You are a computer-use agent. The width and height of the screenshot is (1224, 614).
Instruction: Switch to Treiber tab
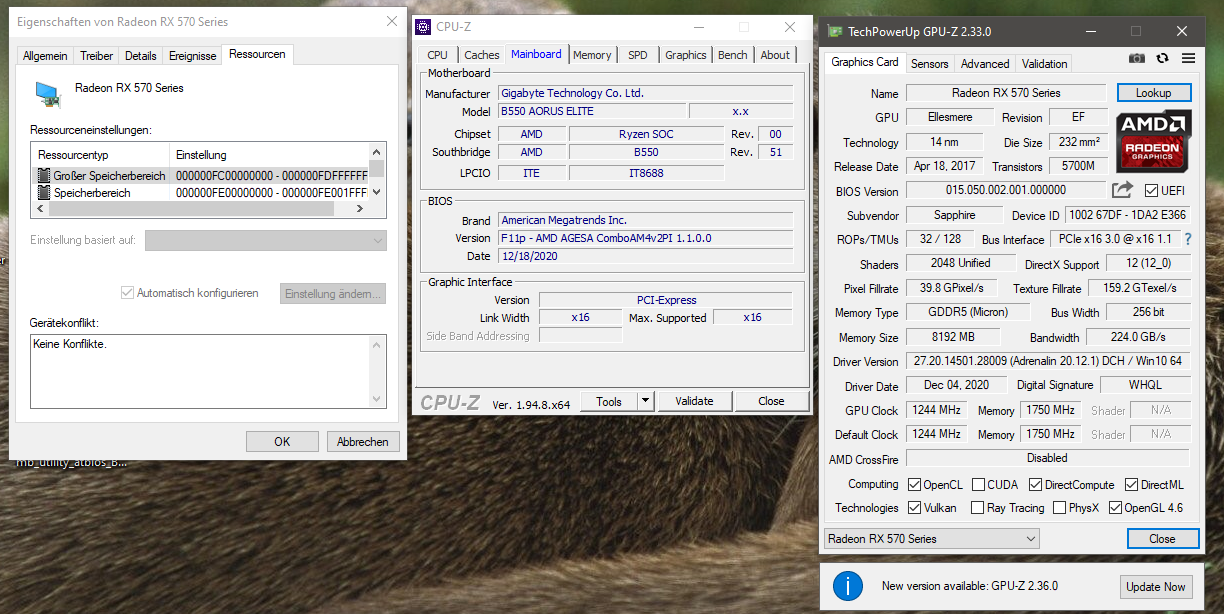coord(97,56)
